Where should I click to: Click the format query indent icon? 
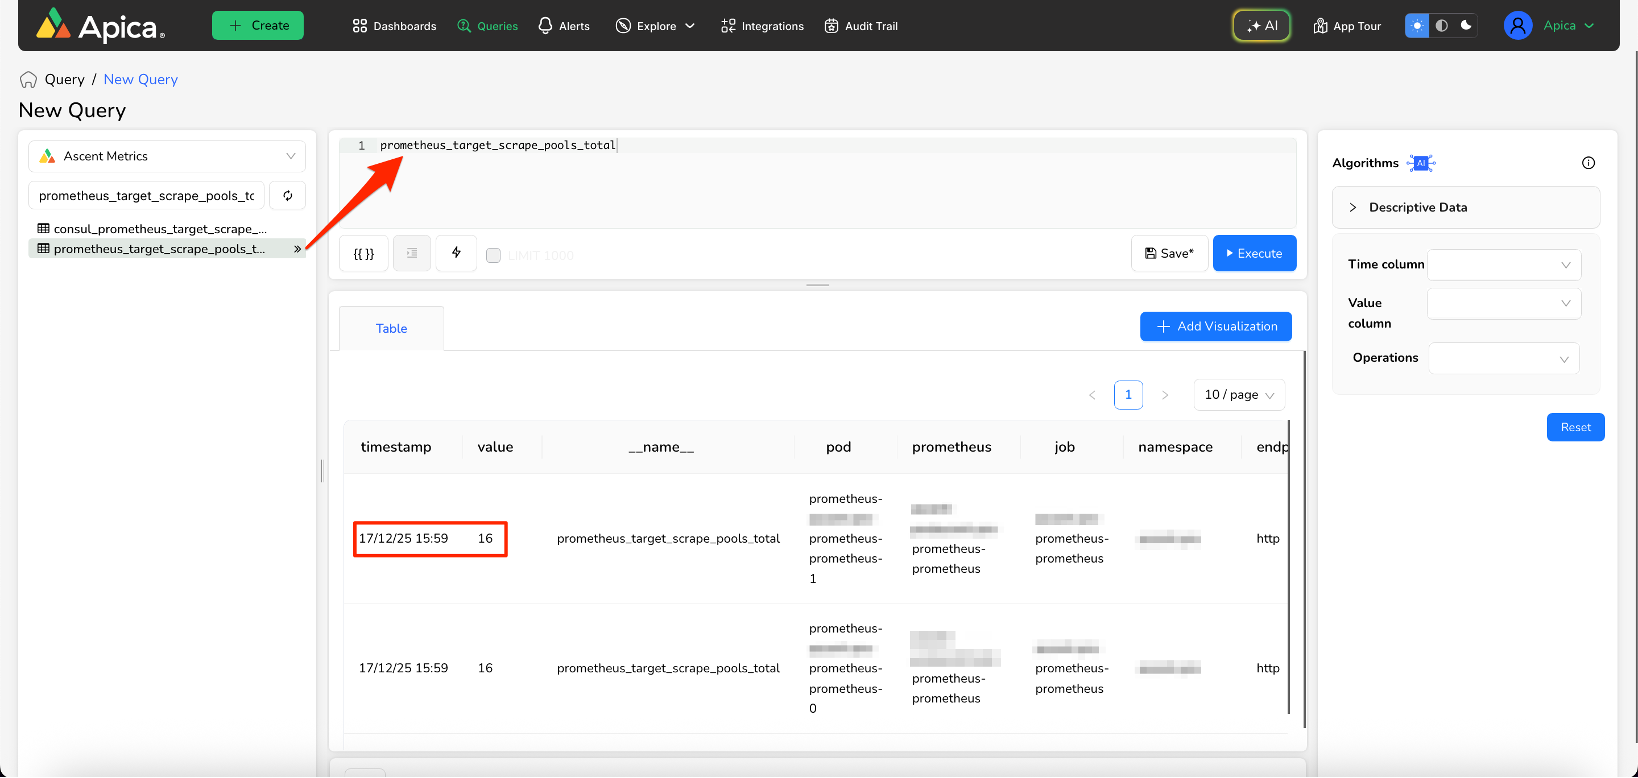(412, 254)
